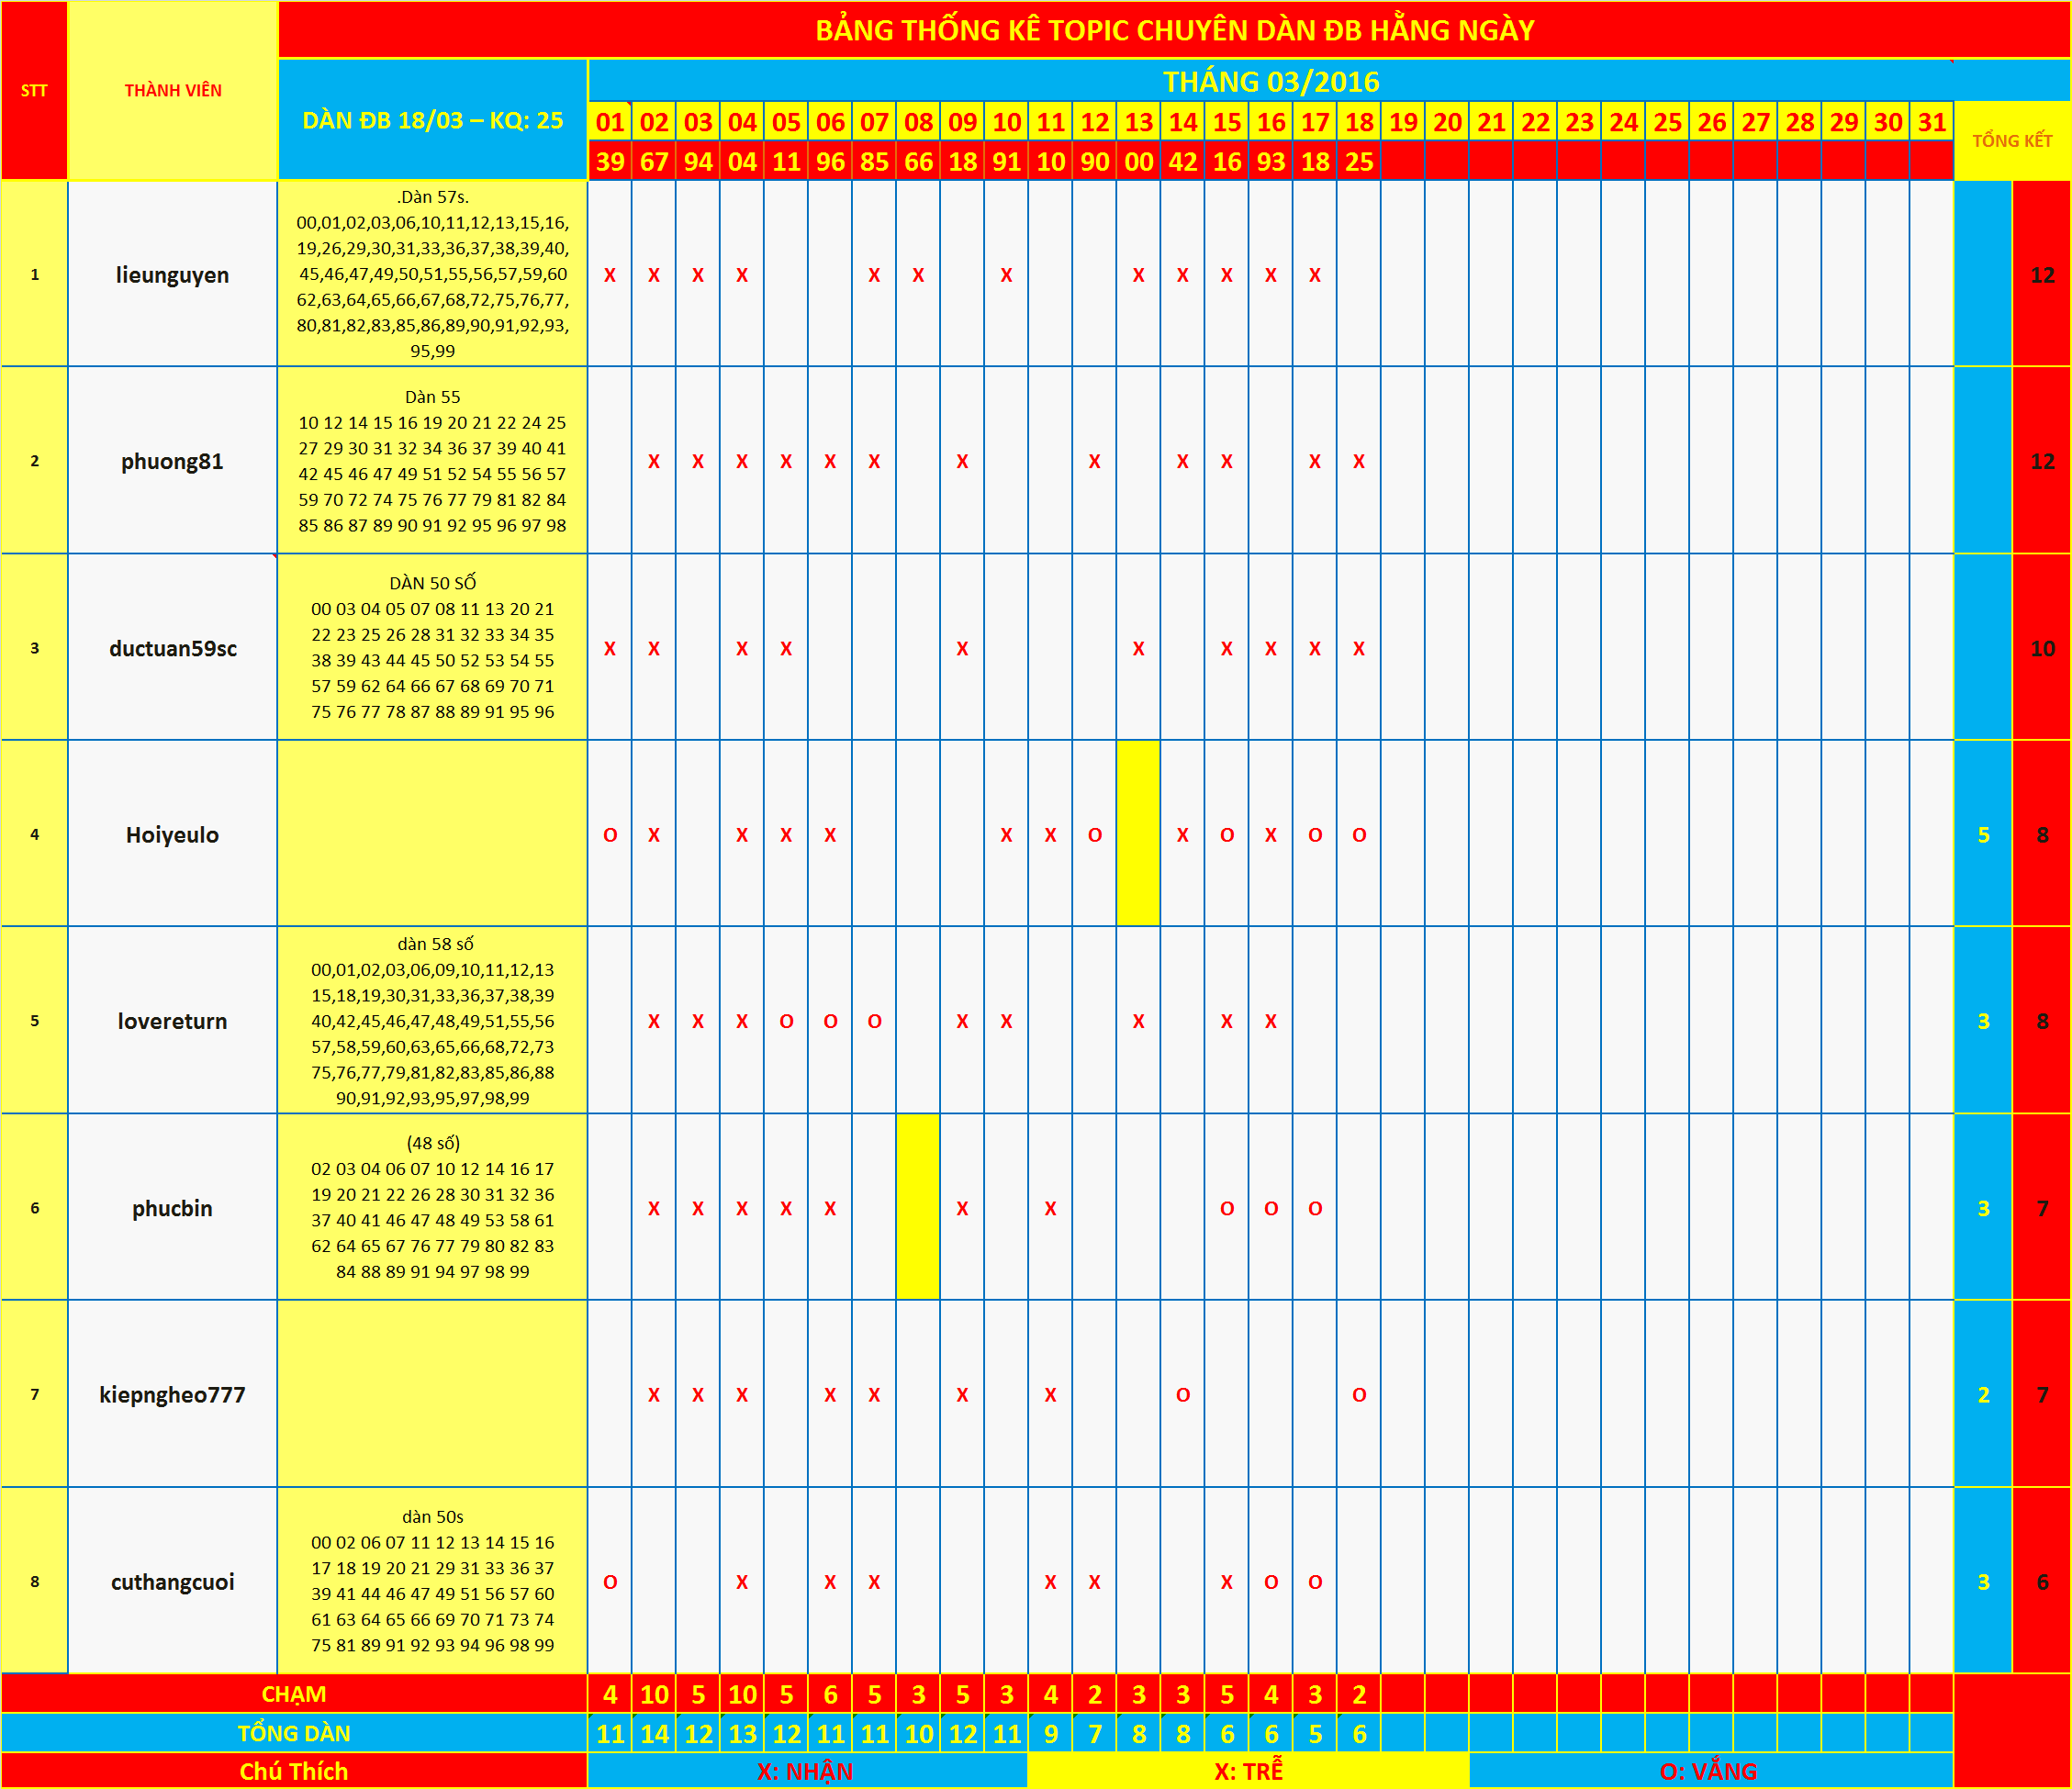The height and width of the screenshot is (1789, 2072).
Task: Click day header '01'
Action: (610, 122)
